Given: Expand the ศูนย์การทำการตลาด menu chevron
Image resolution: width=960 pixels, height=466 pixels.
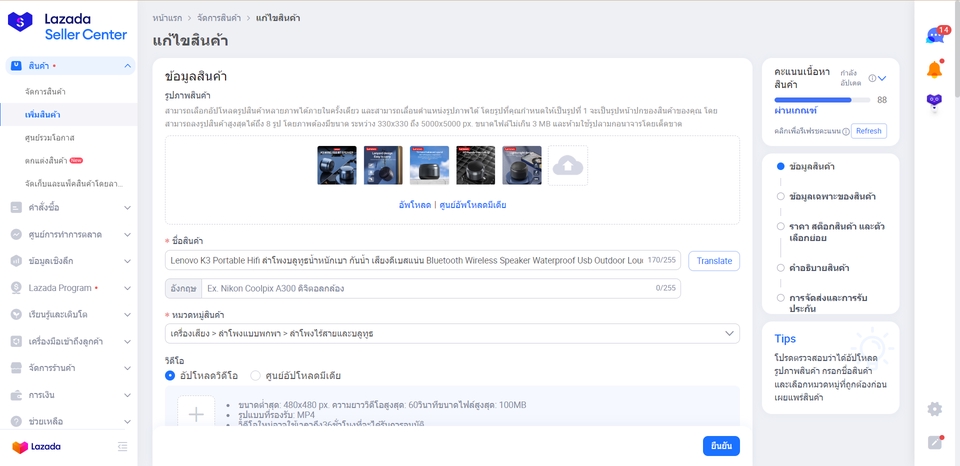Looking at the screenshot, I should coord(127,235).
